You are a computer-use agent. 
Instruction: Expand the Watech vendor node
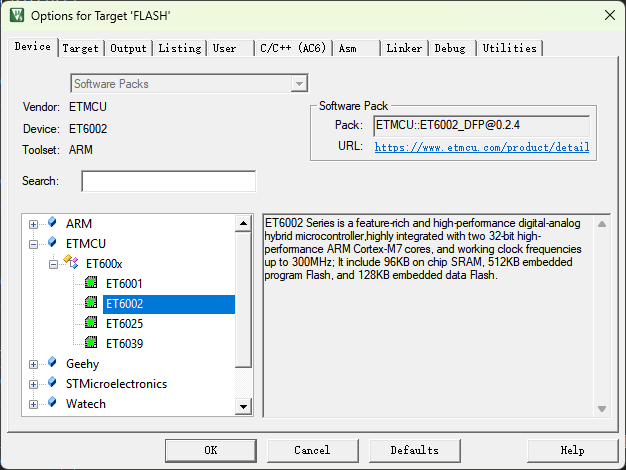tap(34, 405)
